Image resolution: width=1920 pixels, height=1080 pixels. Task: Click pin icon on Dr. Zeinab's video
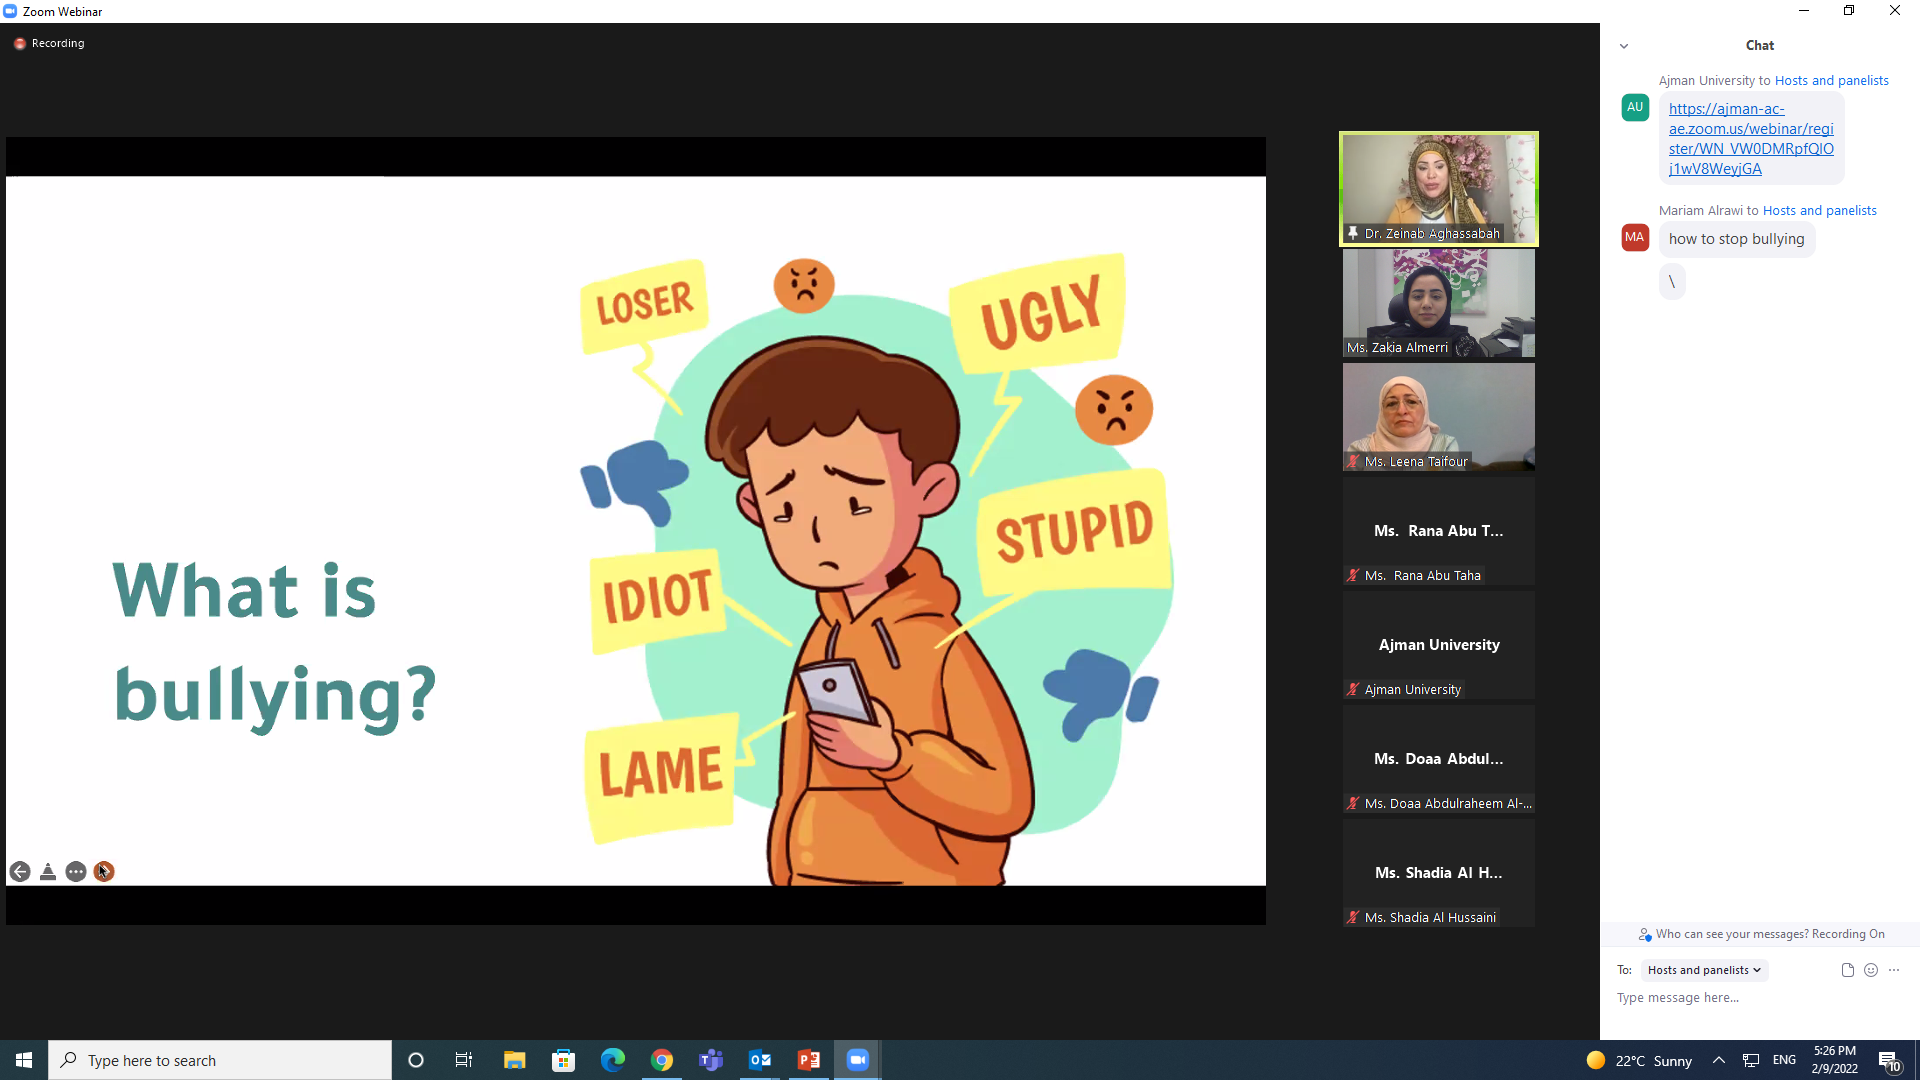[x=1353, y=233]
